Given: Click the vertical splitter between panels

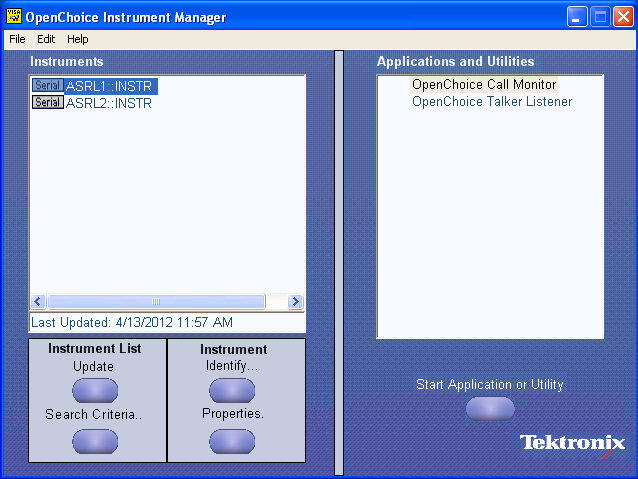Looking at the screenshot, I should tap(339, 260).
